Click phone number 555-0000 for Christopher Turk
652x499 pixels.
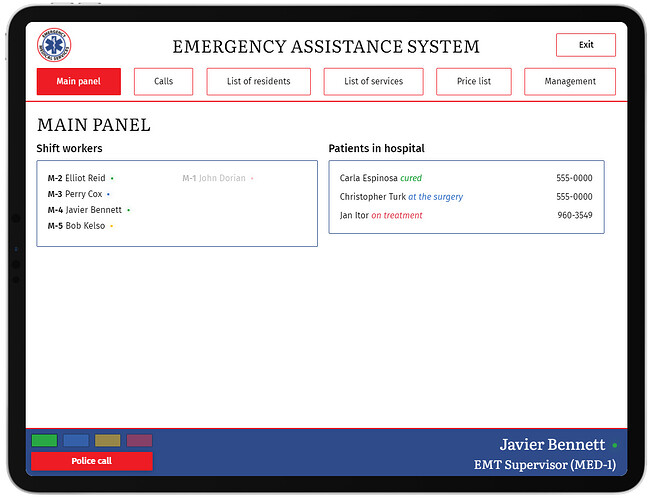point(574,197)
